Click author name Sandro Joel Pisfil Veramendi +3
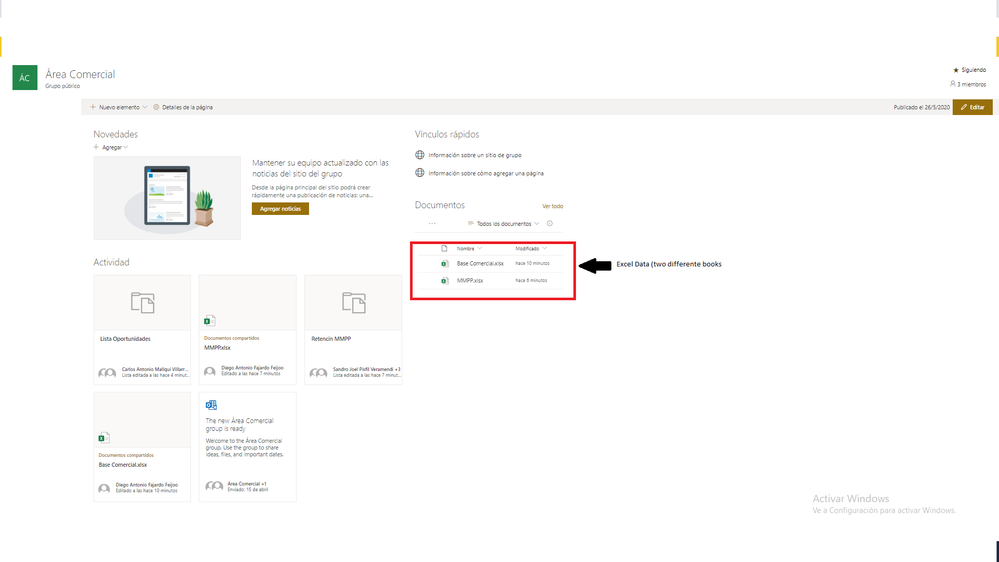Viewport: 999px width, 562px height. click(x=366, y=369)
